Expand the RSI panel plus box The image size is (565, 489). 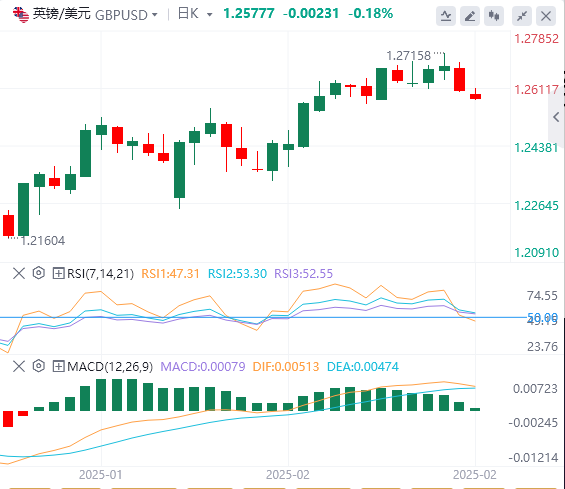tap(58, 273)
